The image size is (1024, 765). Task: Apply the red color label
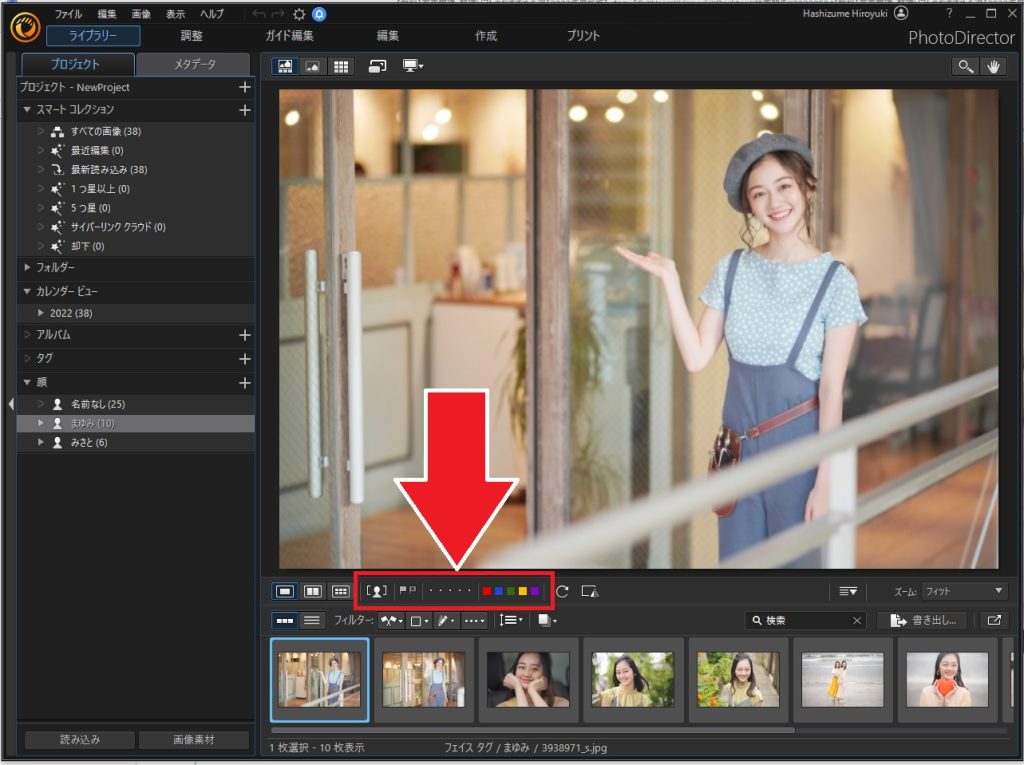[x=487, y=591]
